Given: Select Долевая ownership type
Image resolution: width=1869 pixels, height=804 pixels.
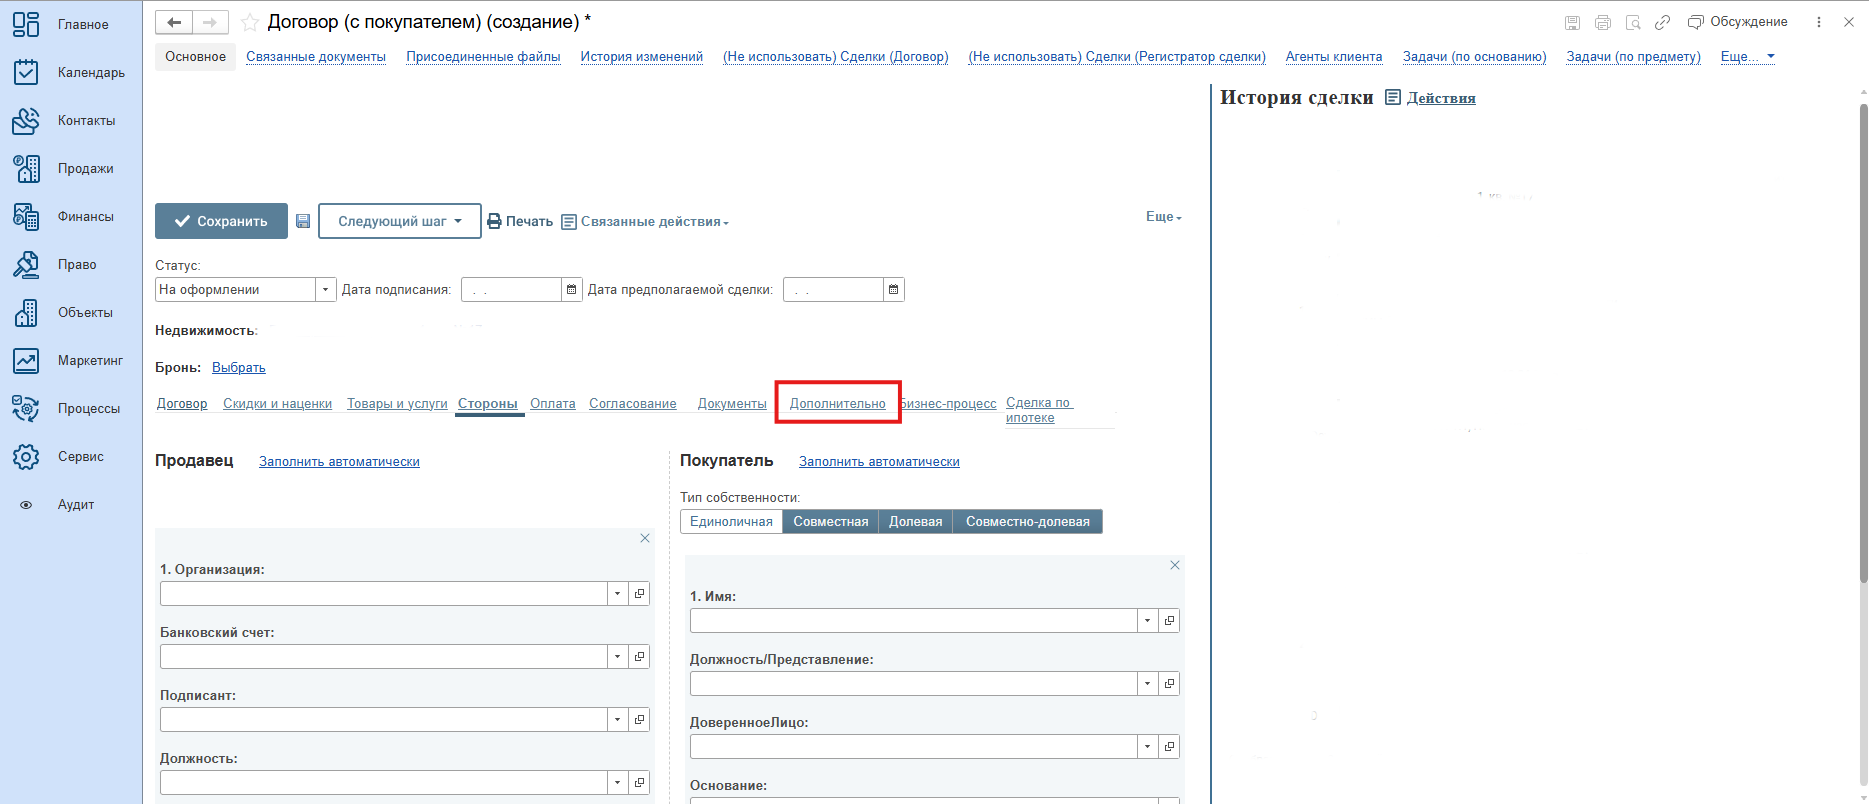Looking at the screenshot, I should [915, 522].
